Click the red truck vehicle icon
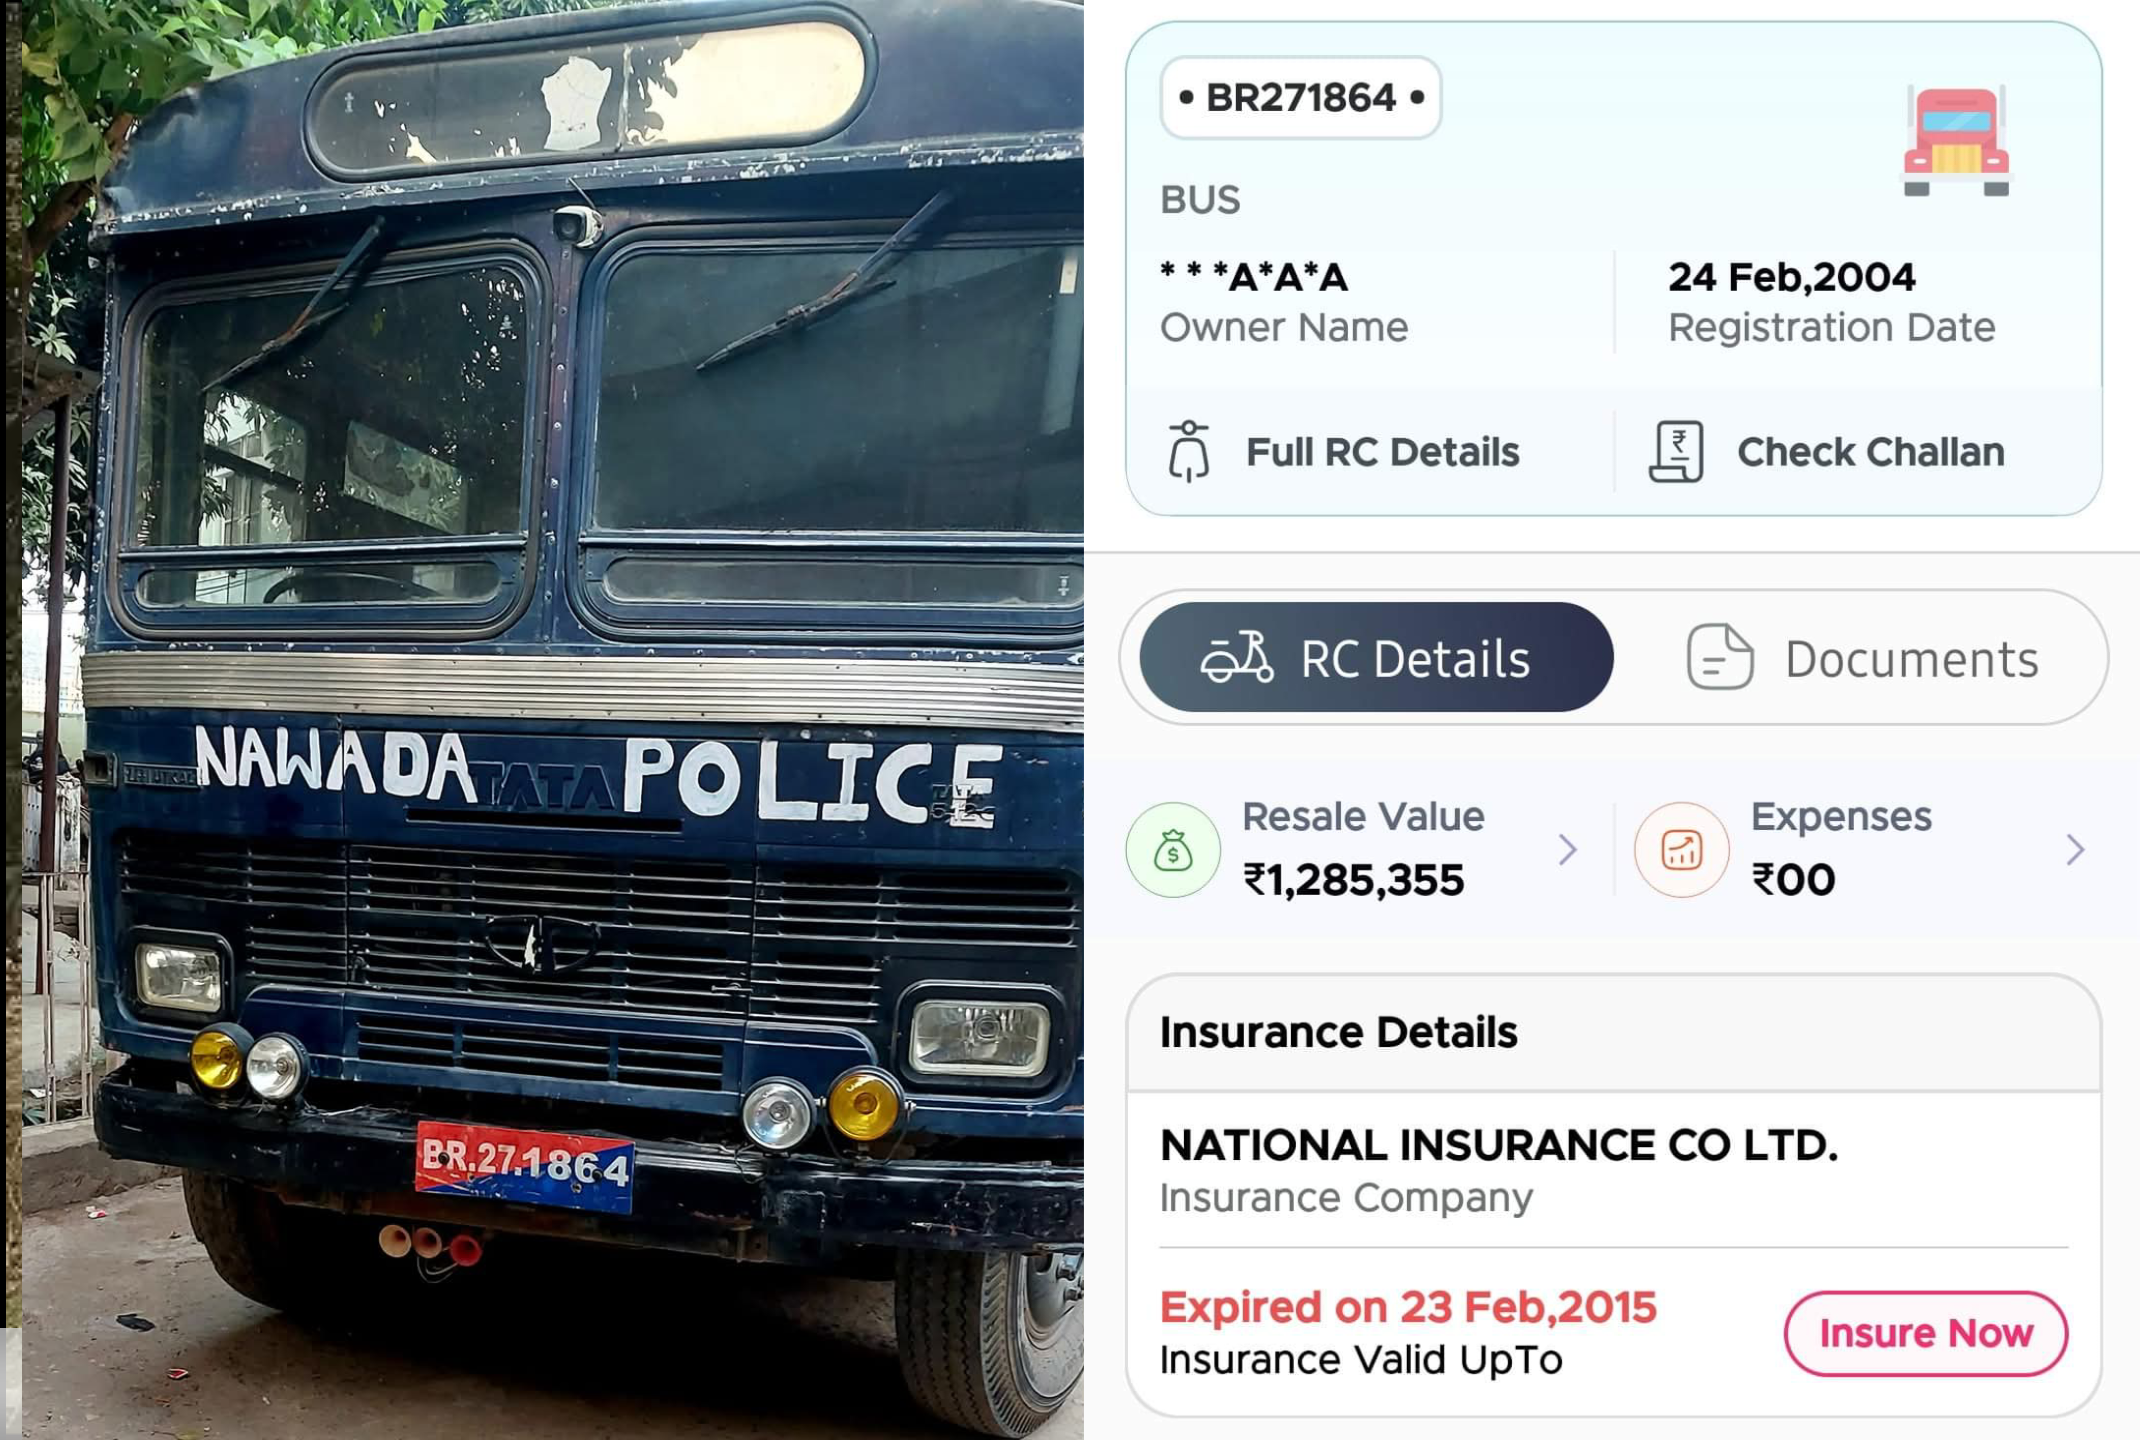The height and width of the screenshot is (1440, 2140). pyautogui.click(x=1955, y=141)
